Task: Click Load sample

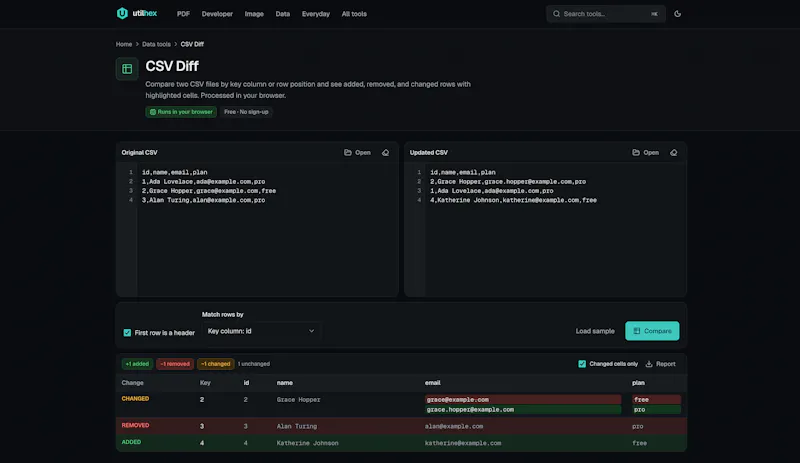Action: [x=595, y=331]
